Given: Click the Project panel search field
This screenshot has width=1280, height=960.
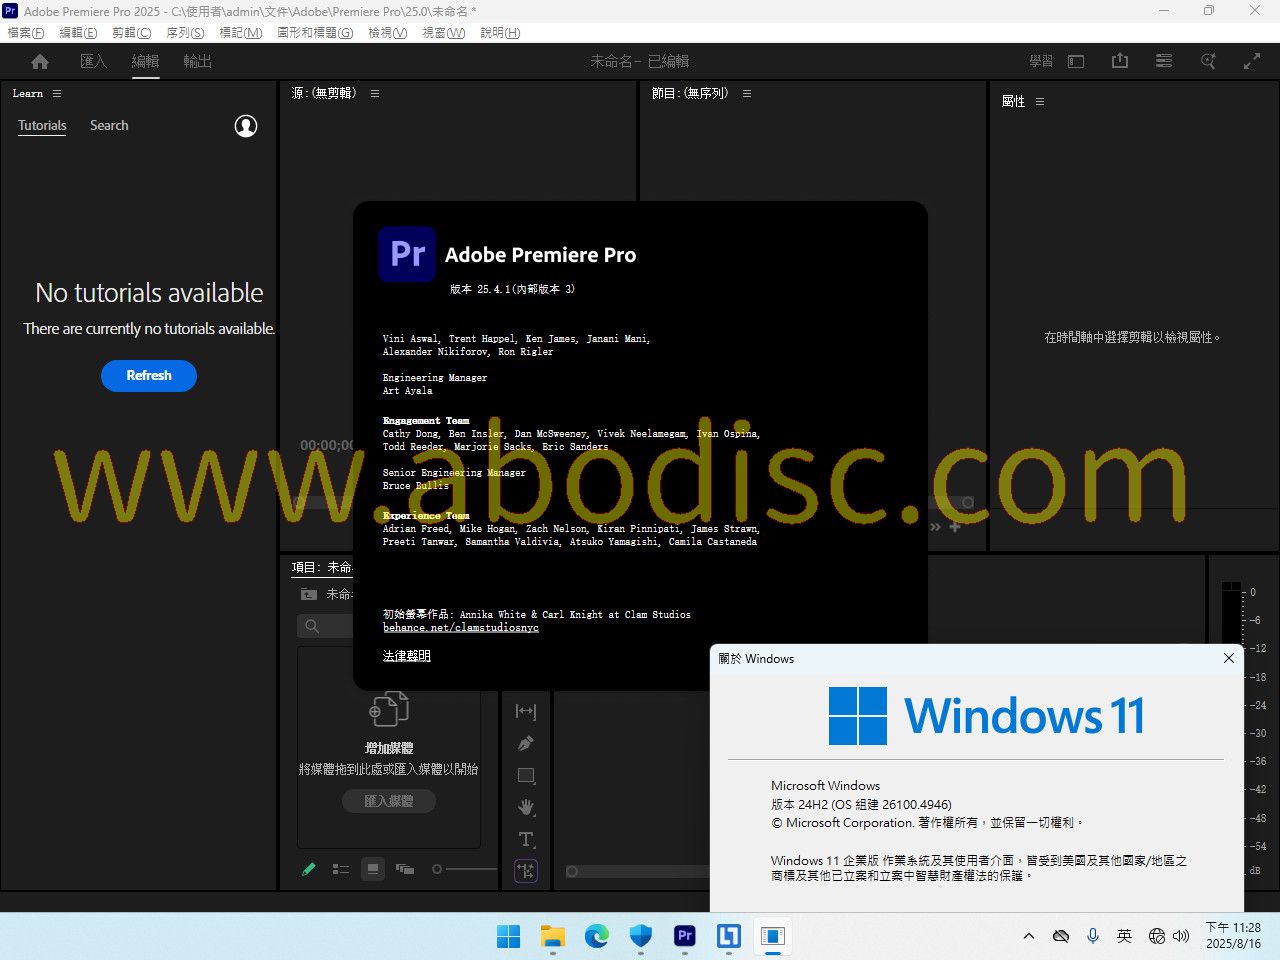Looking at the screenshot, I should click(x=326, y=626).
